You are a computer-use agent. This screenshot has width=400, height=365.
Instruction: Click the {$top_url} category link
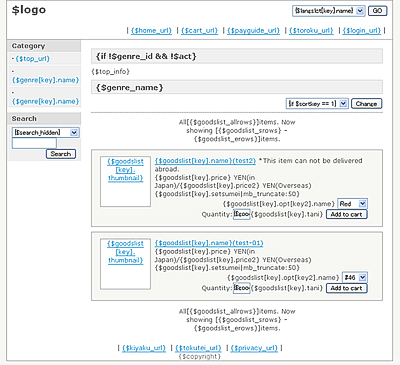pyautogui.click(x=32, y=59)
